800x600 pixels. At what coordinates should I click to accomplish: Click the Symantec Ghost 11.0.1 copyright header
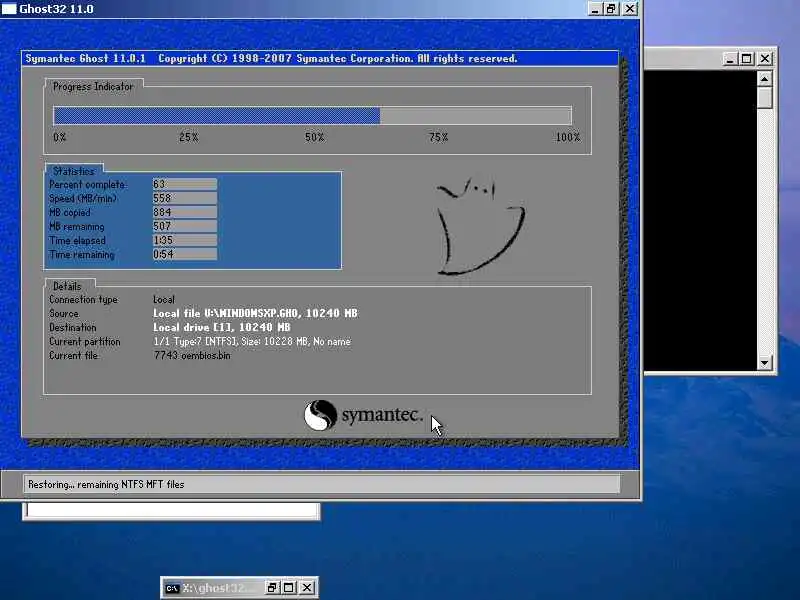click(x=271, y=58)
